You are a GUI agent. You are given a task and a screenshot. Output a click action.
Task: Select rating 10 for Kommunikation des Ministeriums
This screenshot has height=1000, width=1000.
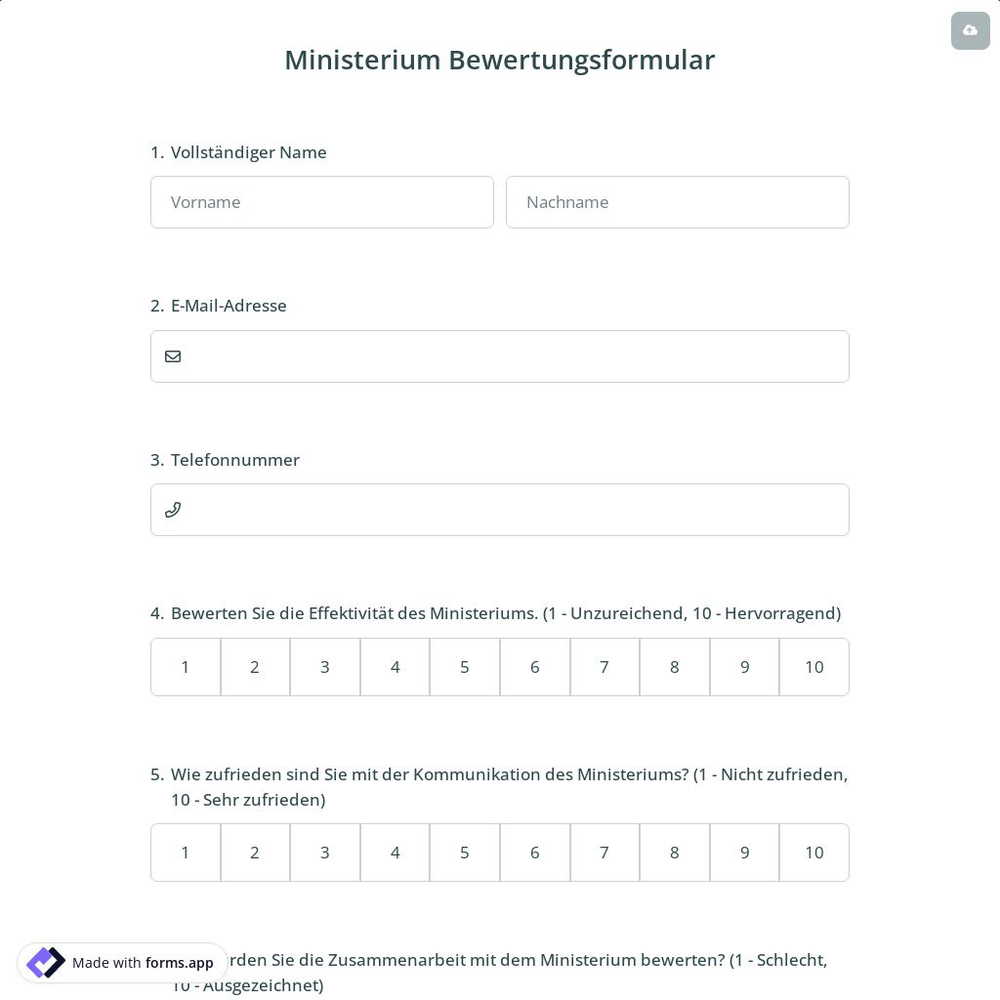click(x=814, y=852)
